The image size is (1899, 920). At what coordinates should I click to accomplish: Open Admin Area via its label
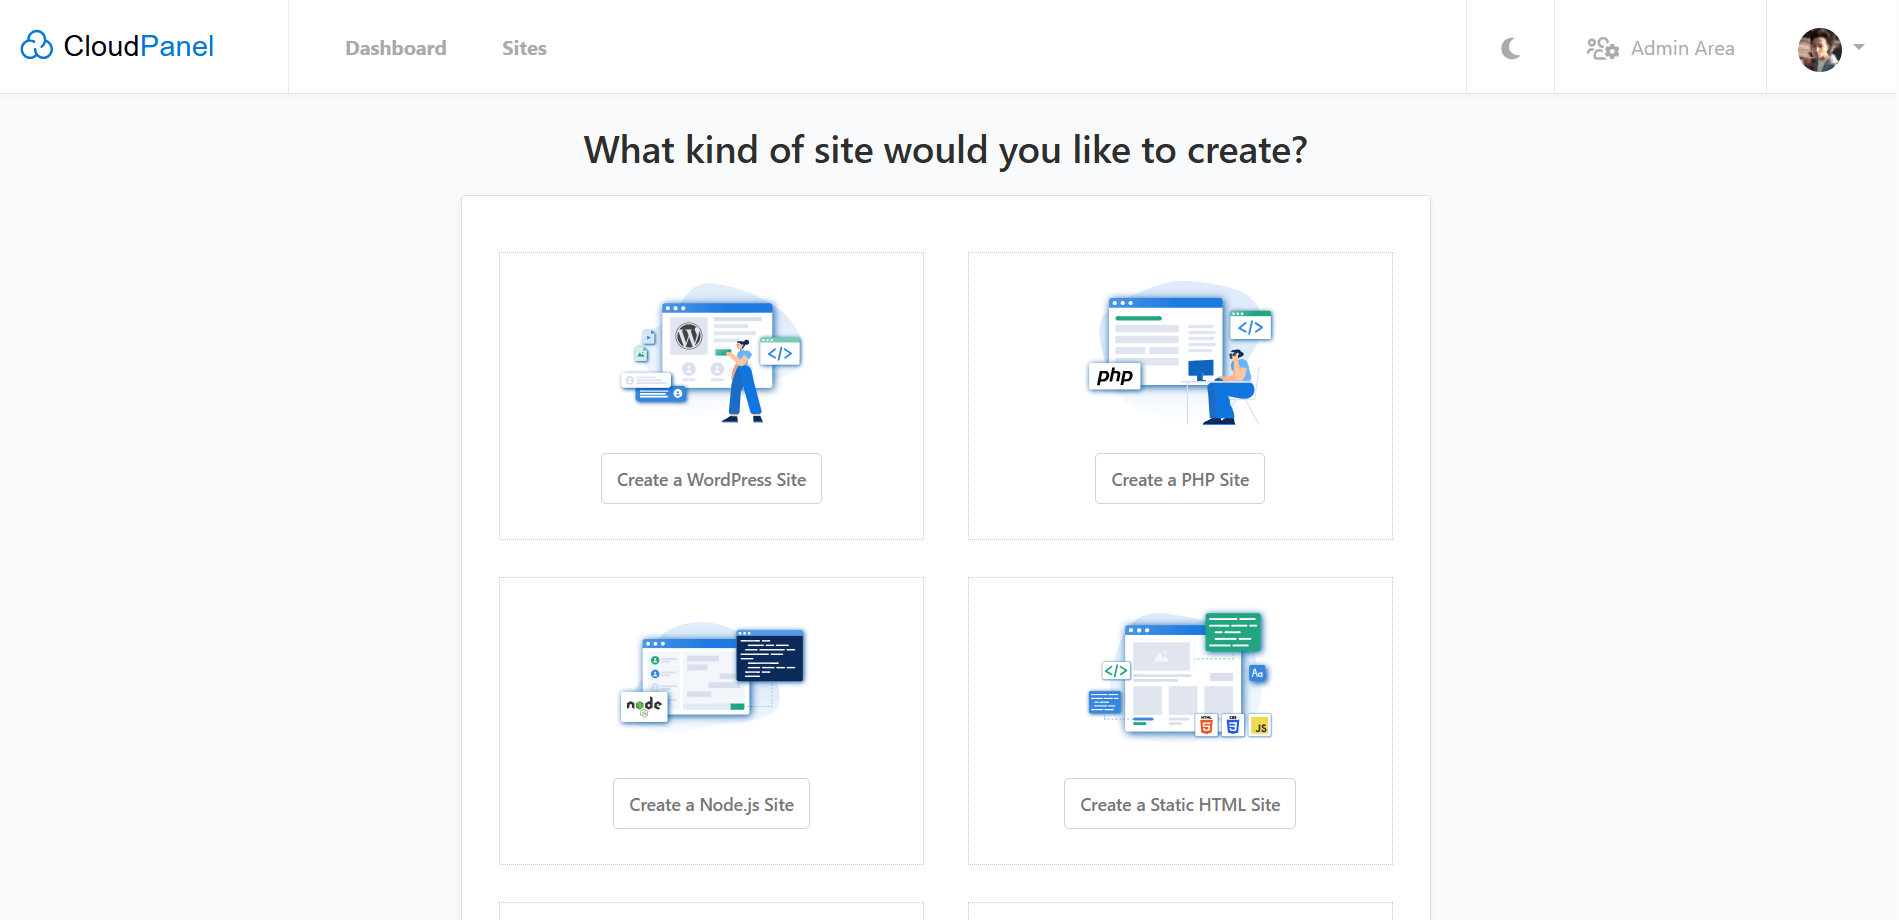click(x=1683, y=47)
